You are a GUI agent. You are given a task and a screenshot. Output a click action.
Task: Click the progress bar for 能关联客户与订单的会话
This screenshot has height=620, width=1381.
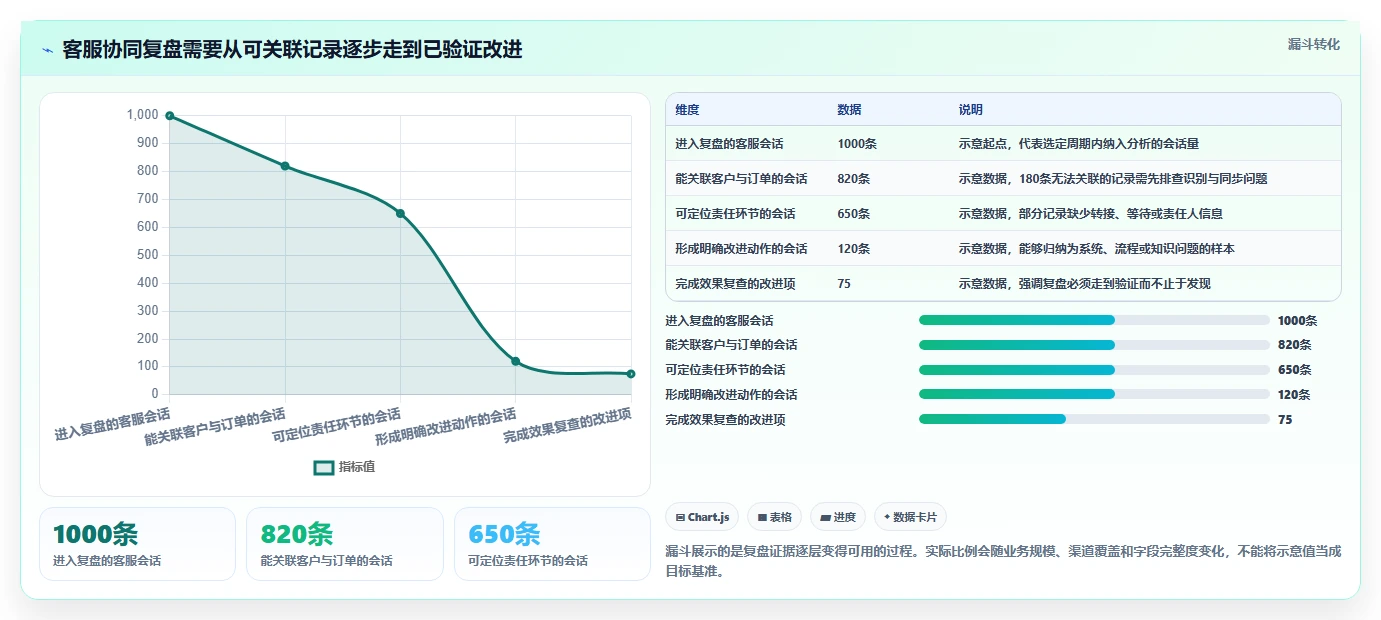(x=1094, y=344)
